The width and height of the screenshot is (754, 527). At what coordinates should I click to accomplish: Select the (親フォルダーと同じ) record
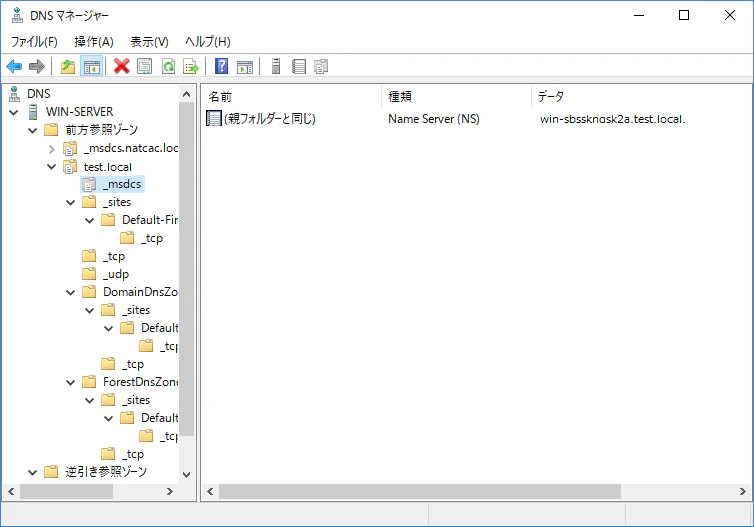tap(270, 118)
